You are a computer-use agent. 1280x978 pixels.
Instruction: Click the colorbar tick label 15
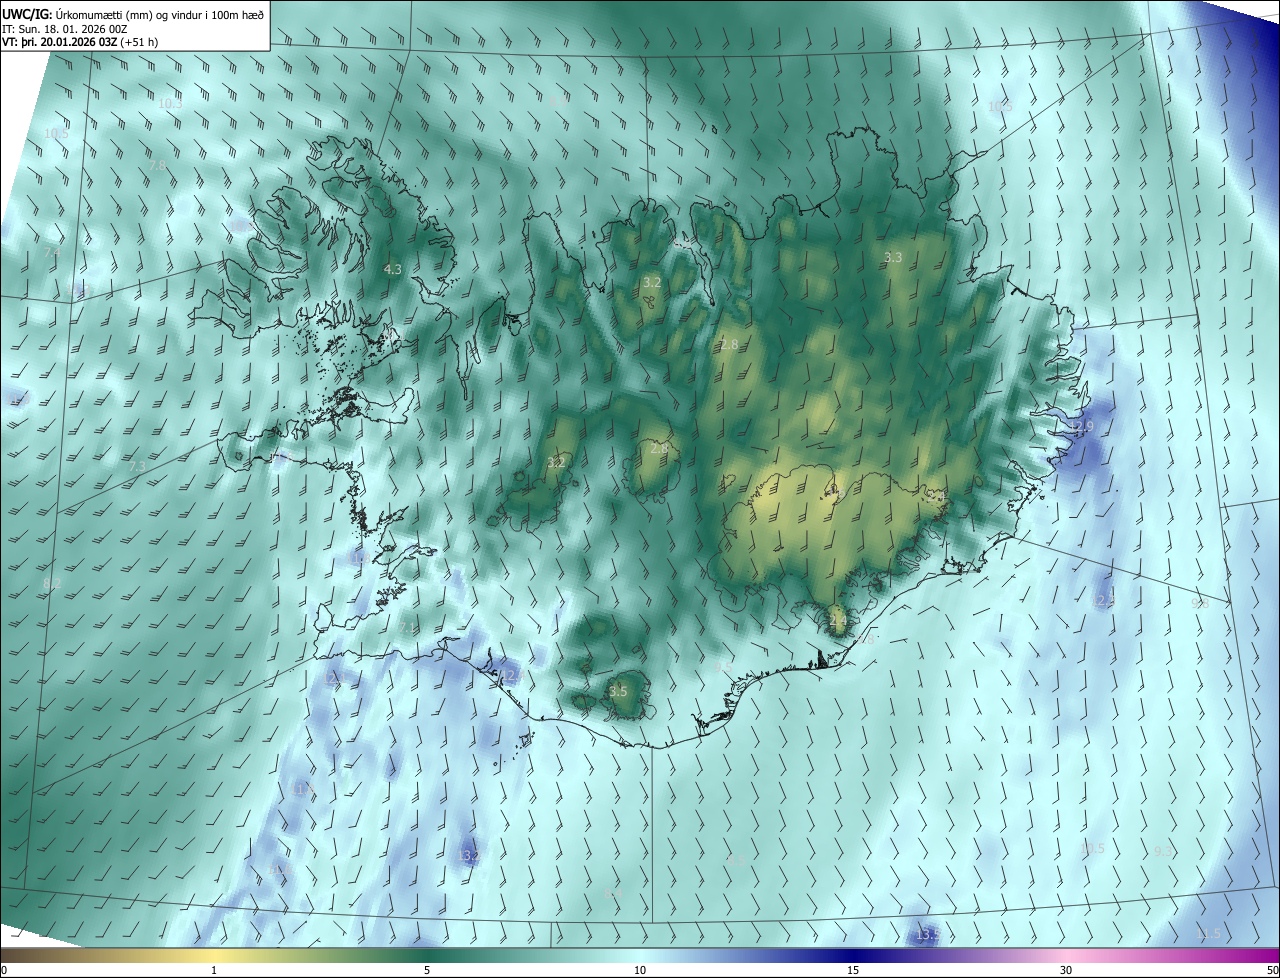853,970
